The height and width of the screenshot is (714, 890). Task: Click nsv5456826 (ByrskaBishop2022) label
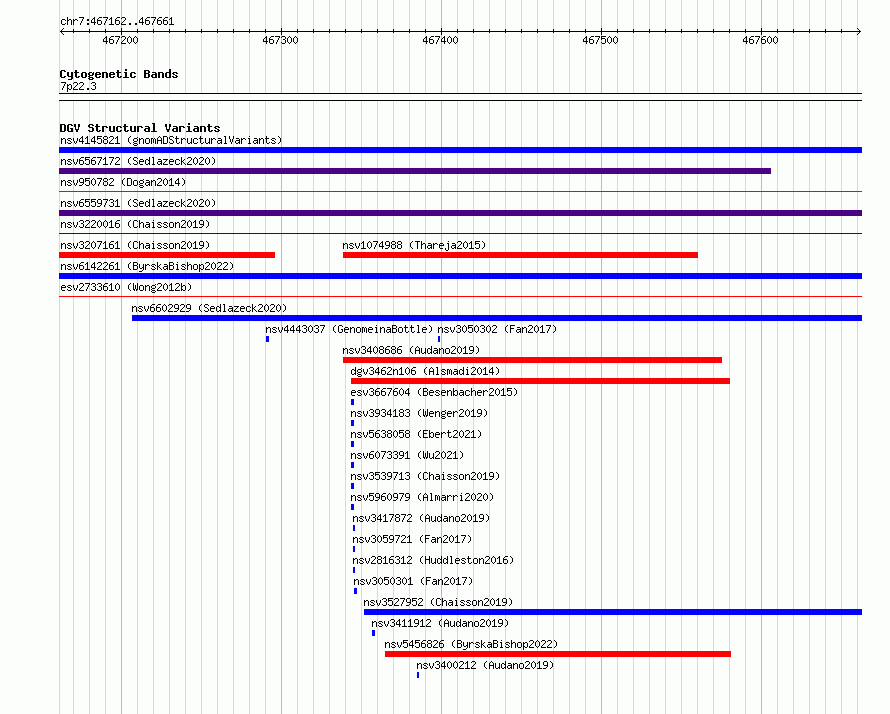click(471, 644)
